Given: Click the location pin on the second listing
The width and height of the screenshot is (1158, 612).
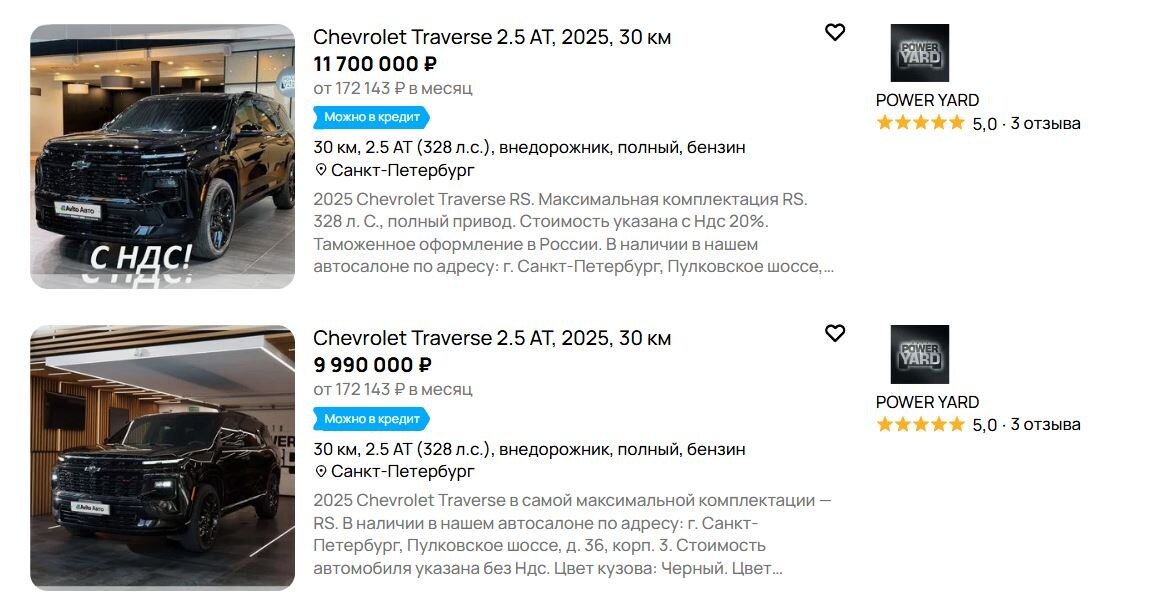Looking at the screenshot, I should pos(320,470).
